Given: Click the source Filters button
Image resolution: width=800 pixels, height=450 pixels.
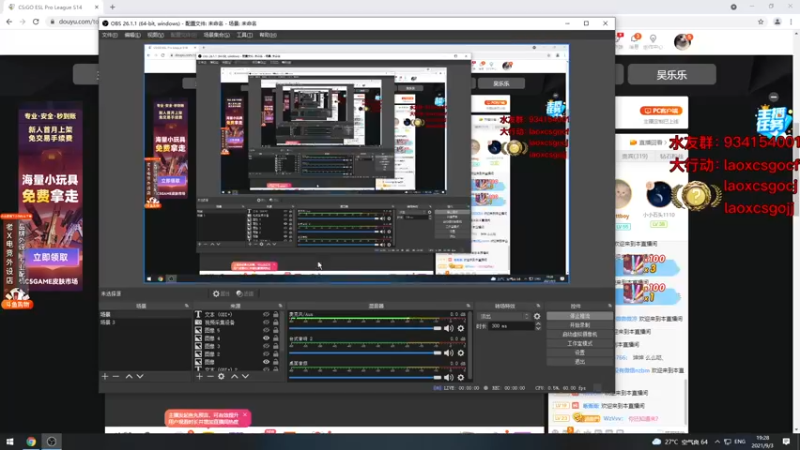Looking at the screenshot, I should [245, 294].
